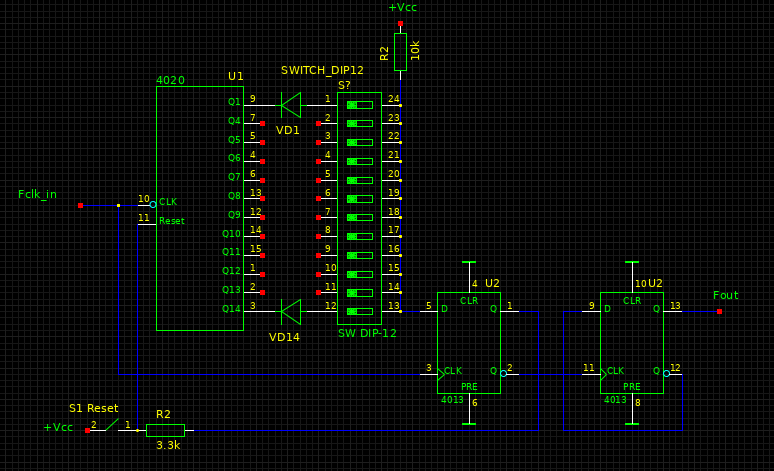The height and width of the screenshot is (471, 774).
Task: Click the red Fout terminal marker
Action: point(719,311)
